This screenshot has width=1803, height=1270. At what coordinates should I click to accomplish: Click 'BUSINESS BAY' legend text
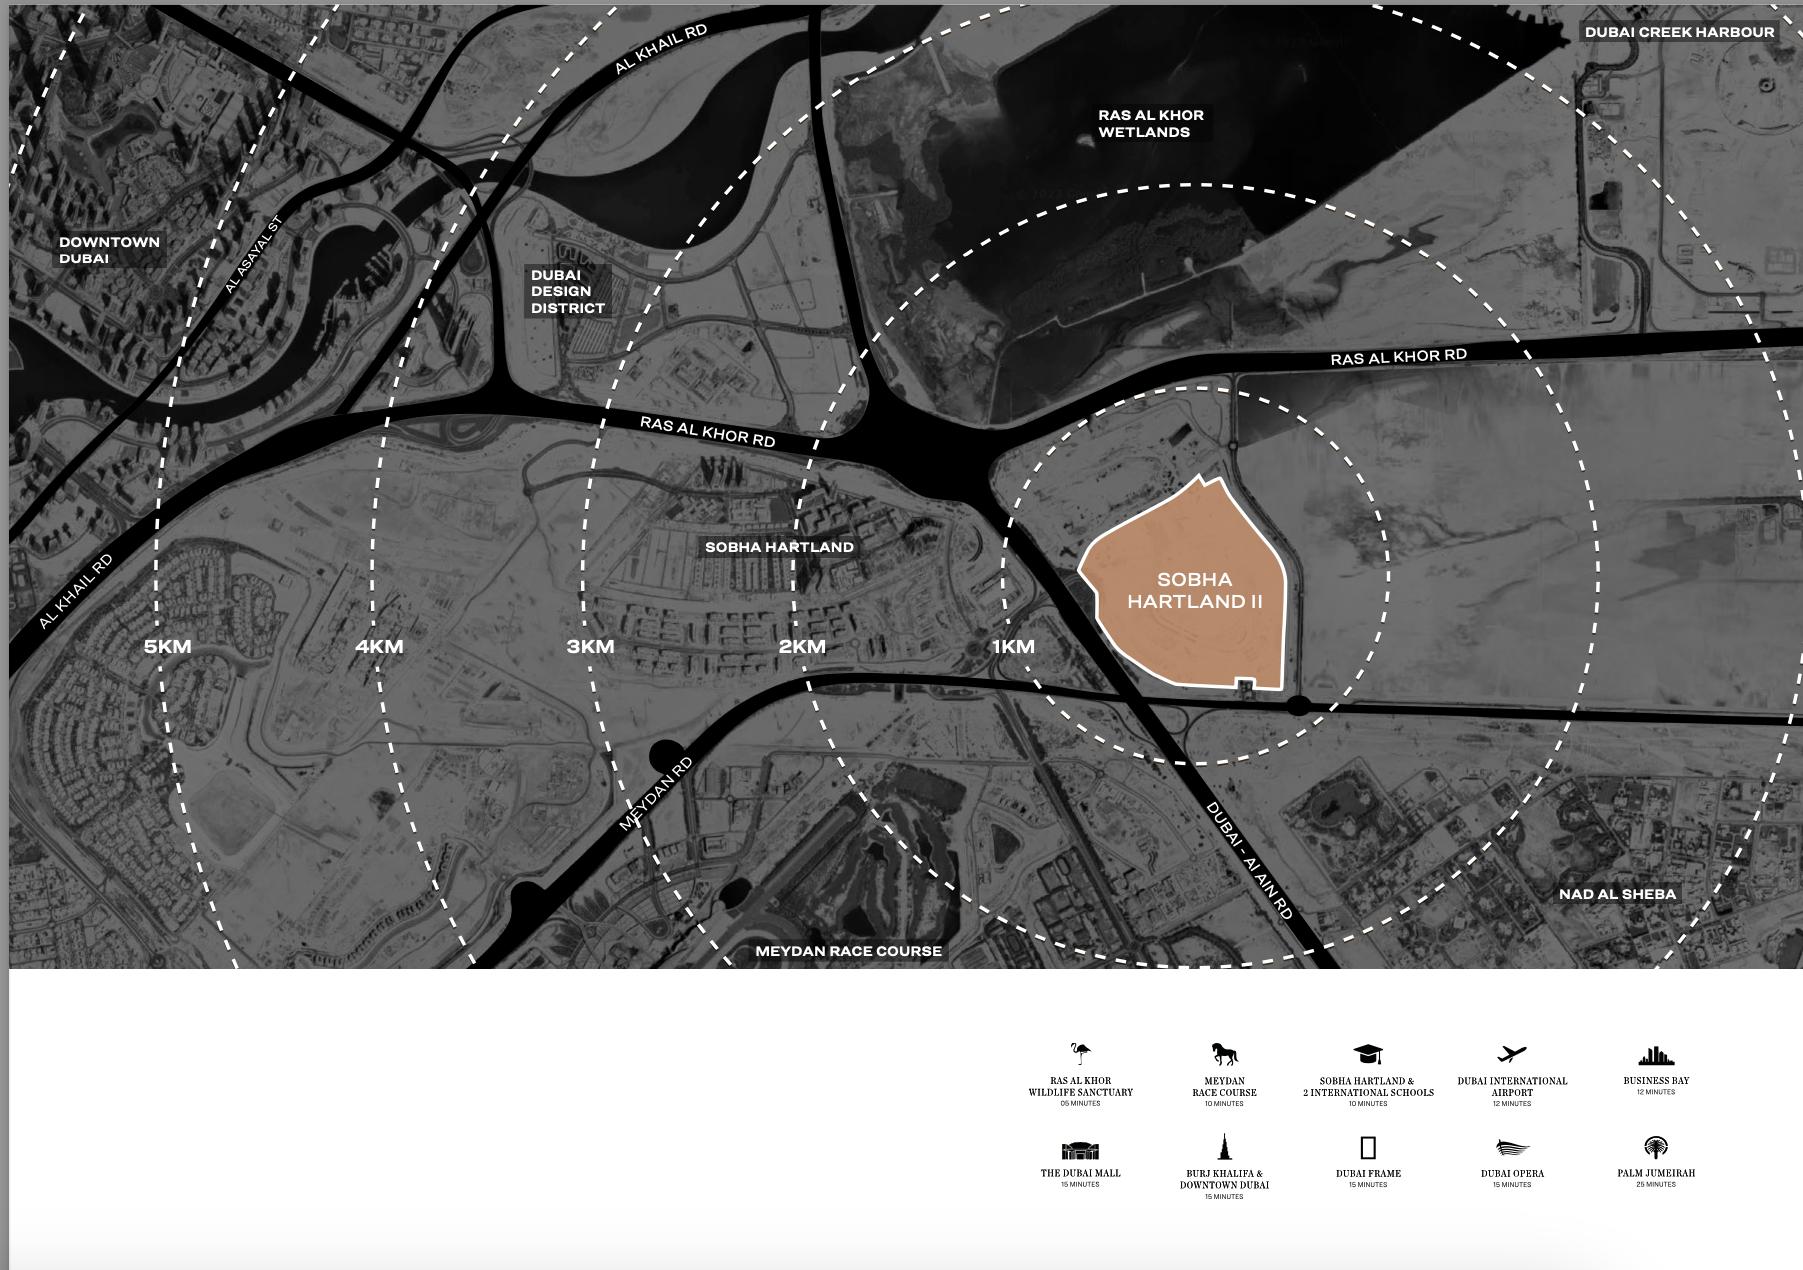1656,1081
